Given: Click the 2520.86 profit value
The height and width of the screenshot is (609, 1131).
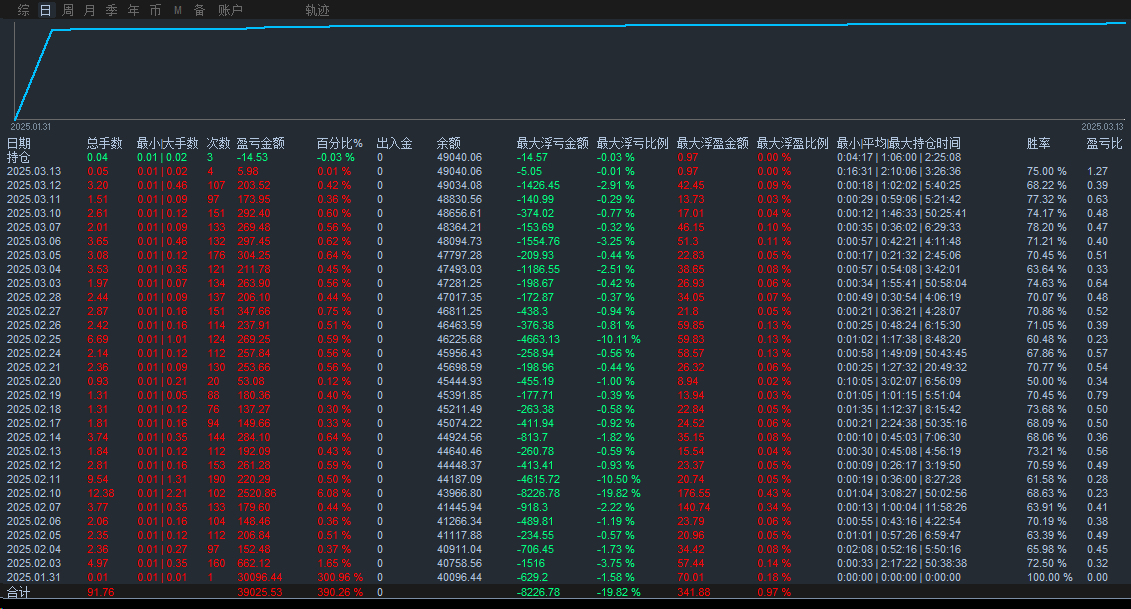Looking at the screenshot, I should click(x=257, y=494).
